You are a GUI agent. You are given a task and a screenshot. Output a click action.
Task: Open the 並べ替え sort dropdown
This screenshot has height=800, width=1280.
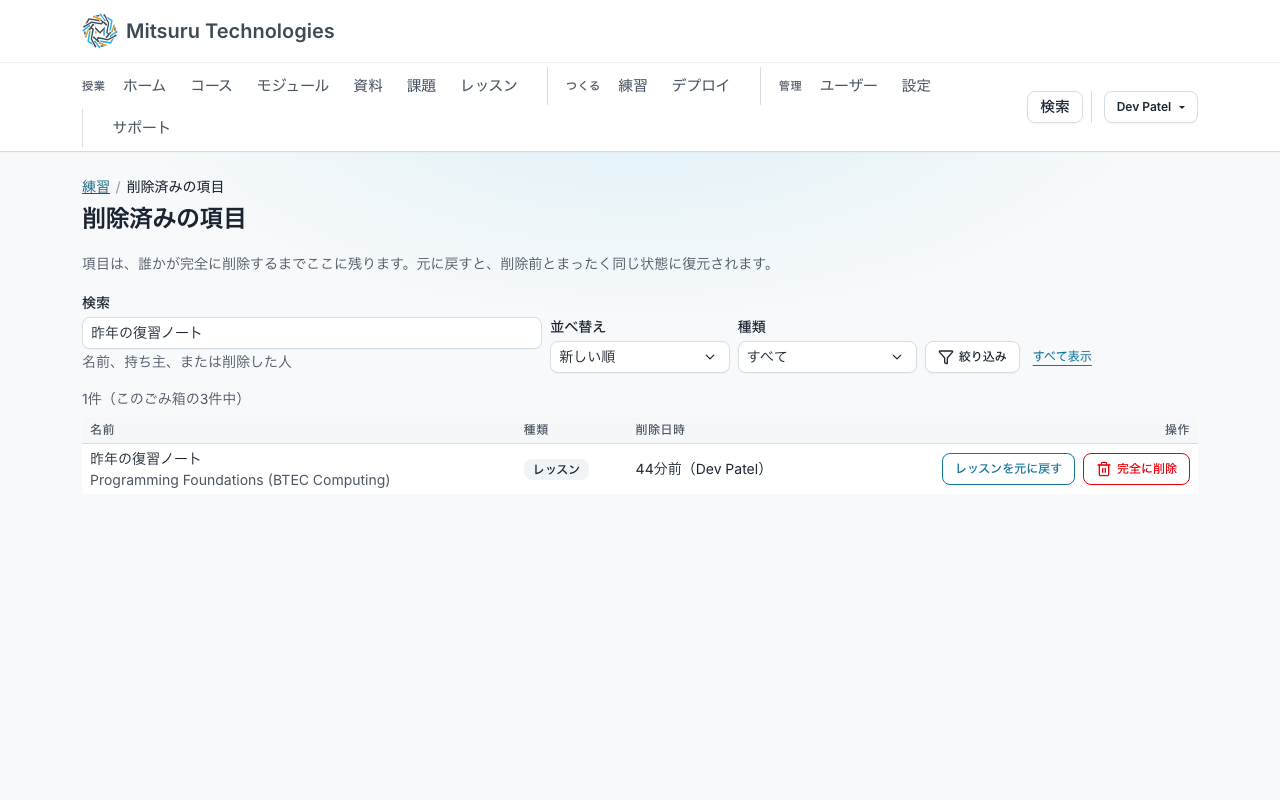(640, 357)
